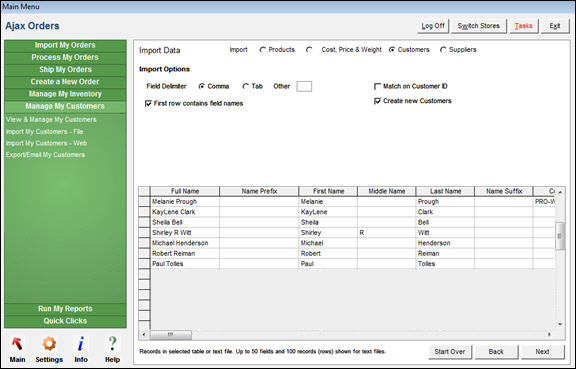Screen dimensions: 576x369
Task: Click the vertical scrollbar thumb of table
Action: coord(560,236)
